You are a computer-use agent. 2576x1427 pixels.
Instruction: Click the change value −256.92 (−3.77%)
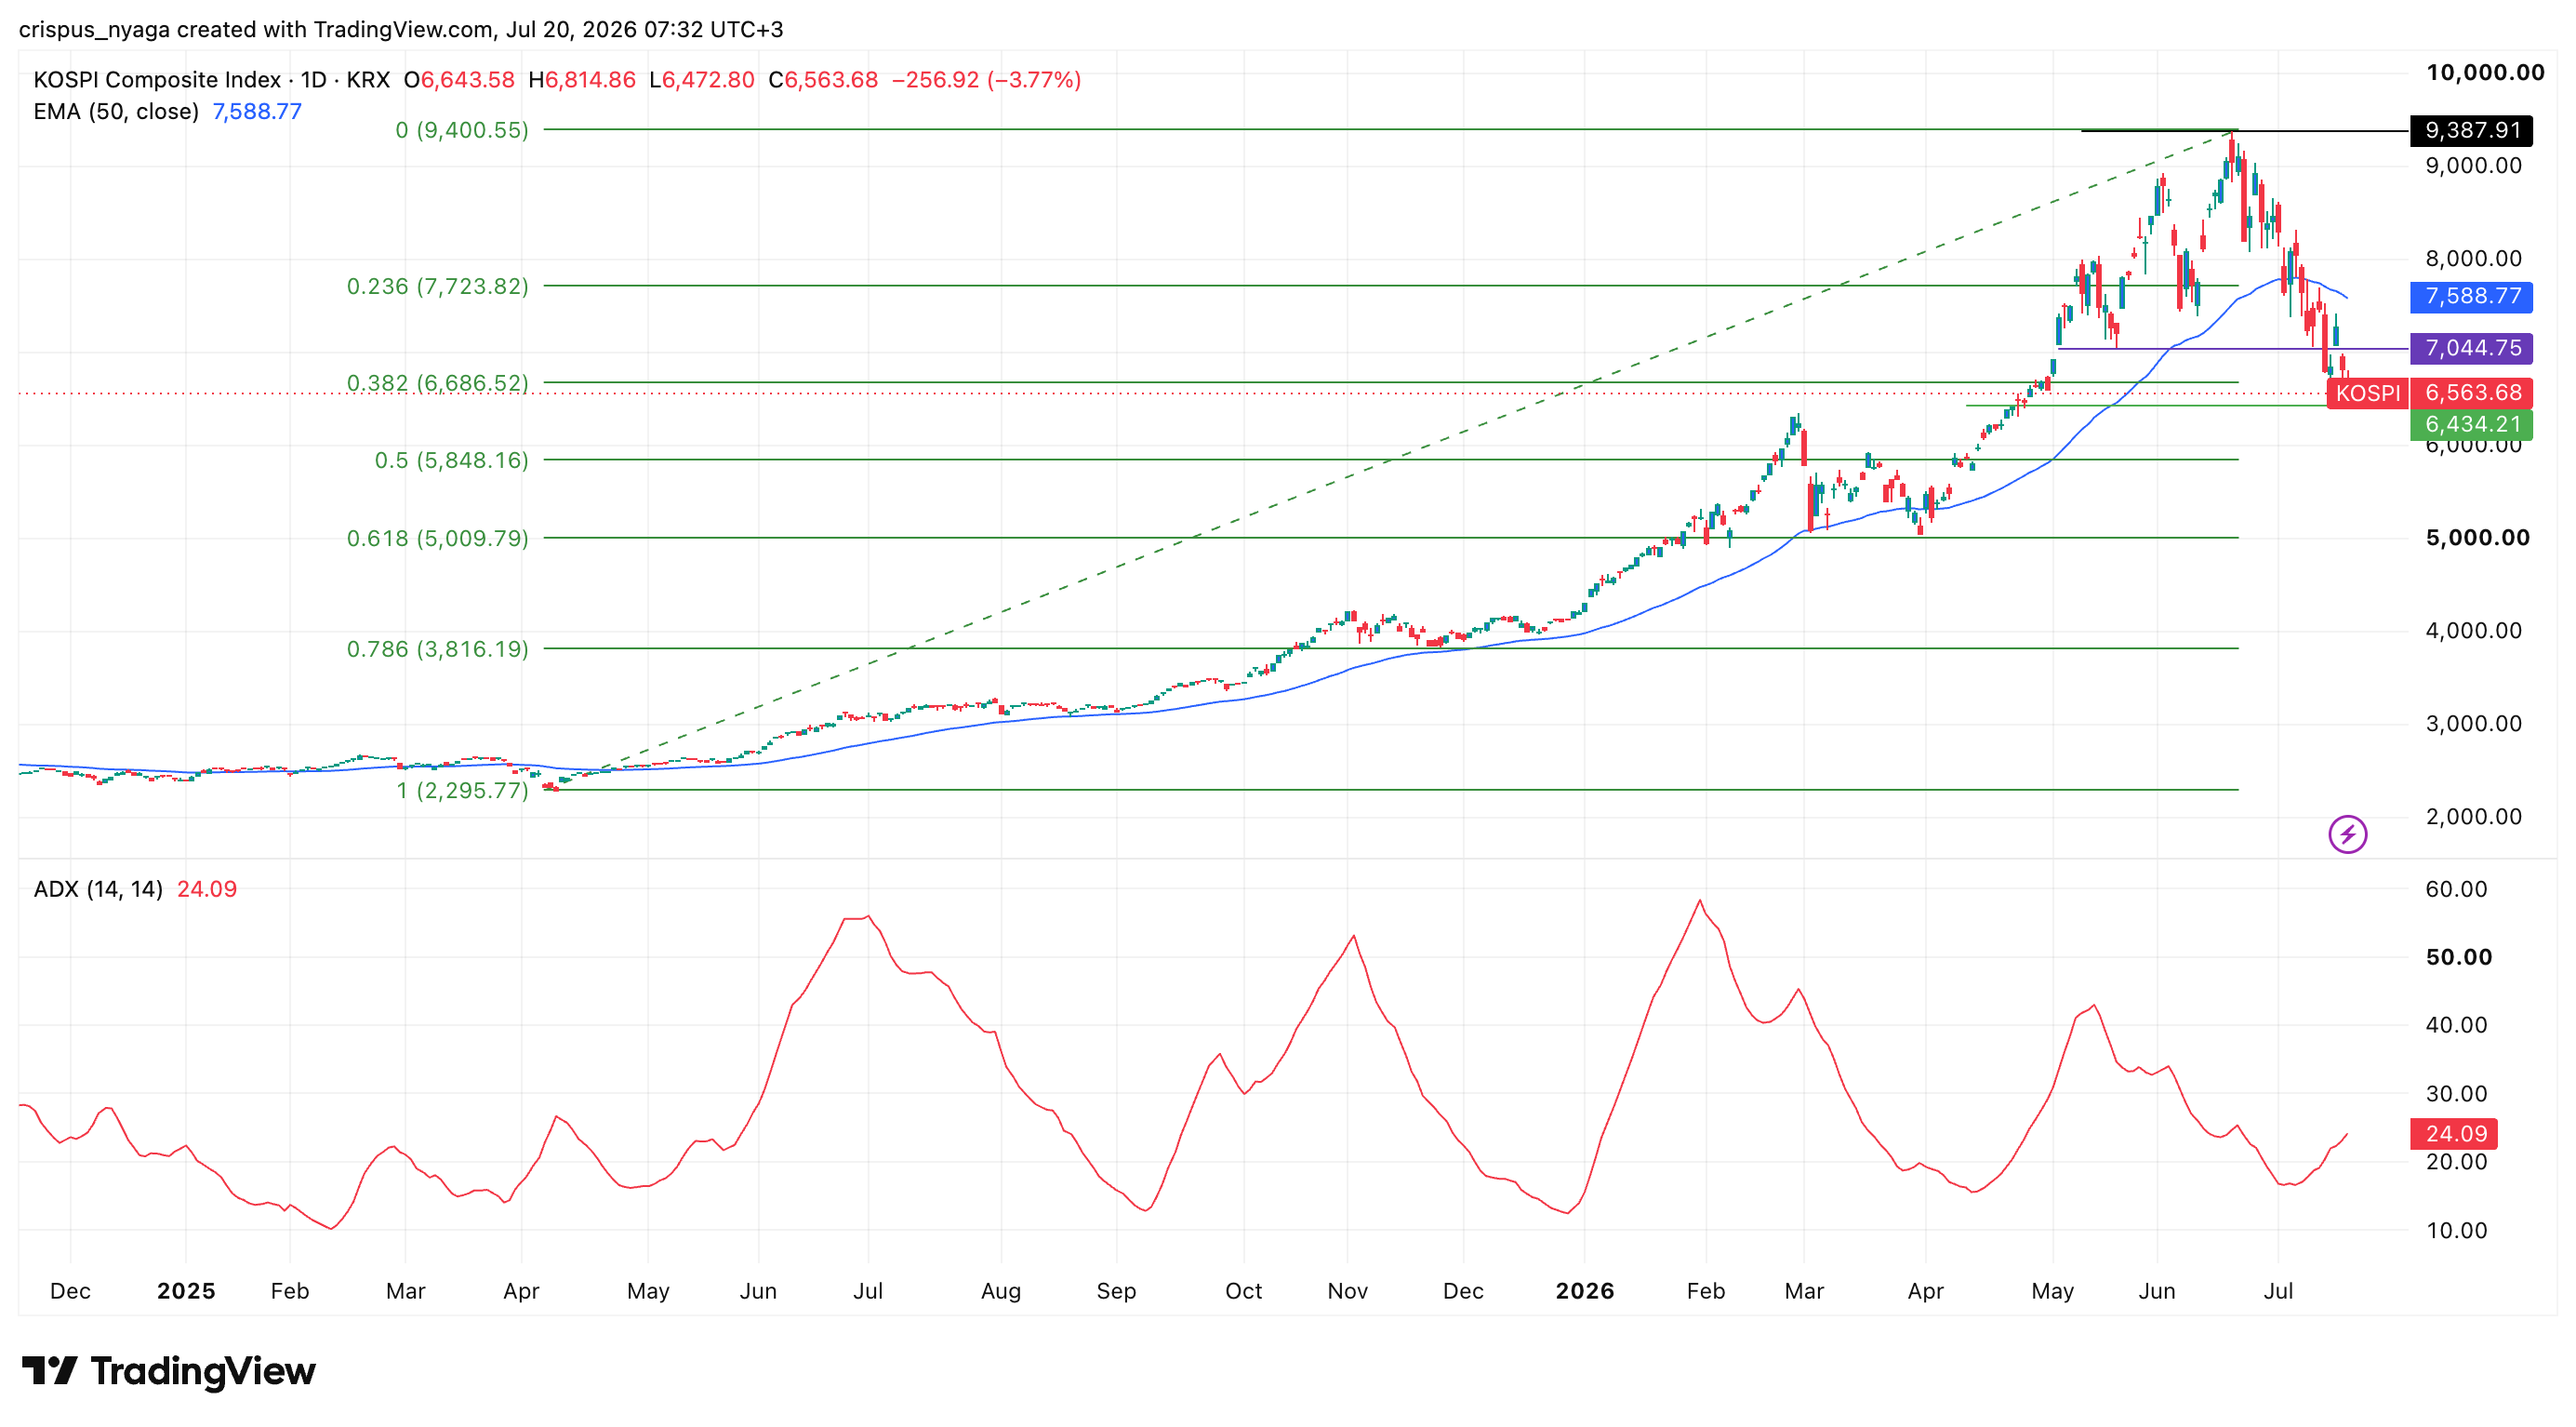(x=986, y=80)
